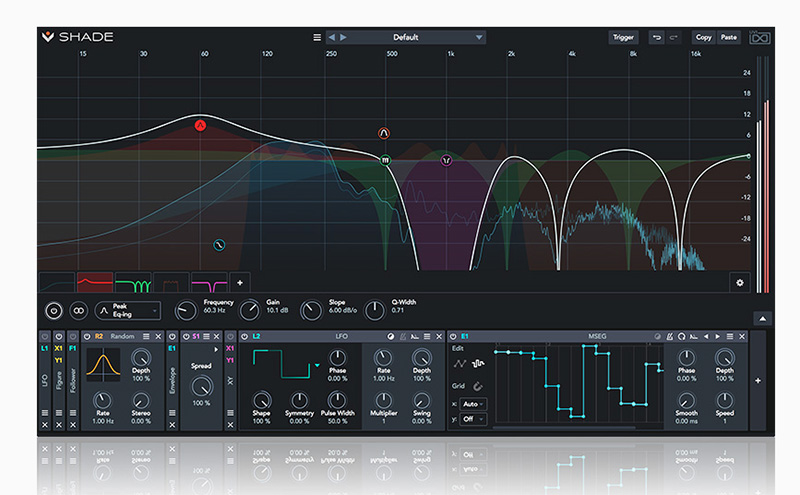Toggle power of collapsed E1 Envelope modulator
This screenshot has height=495, width=800.
(x=172, y=337)
